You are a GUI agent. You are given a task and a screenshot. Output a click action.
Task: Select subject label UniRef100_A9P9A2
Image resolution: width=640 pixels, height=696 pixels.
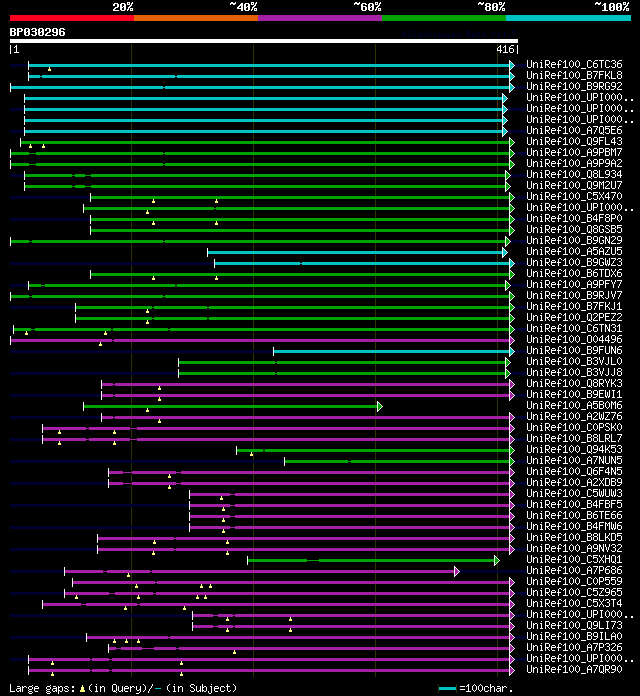(574, 163)
